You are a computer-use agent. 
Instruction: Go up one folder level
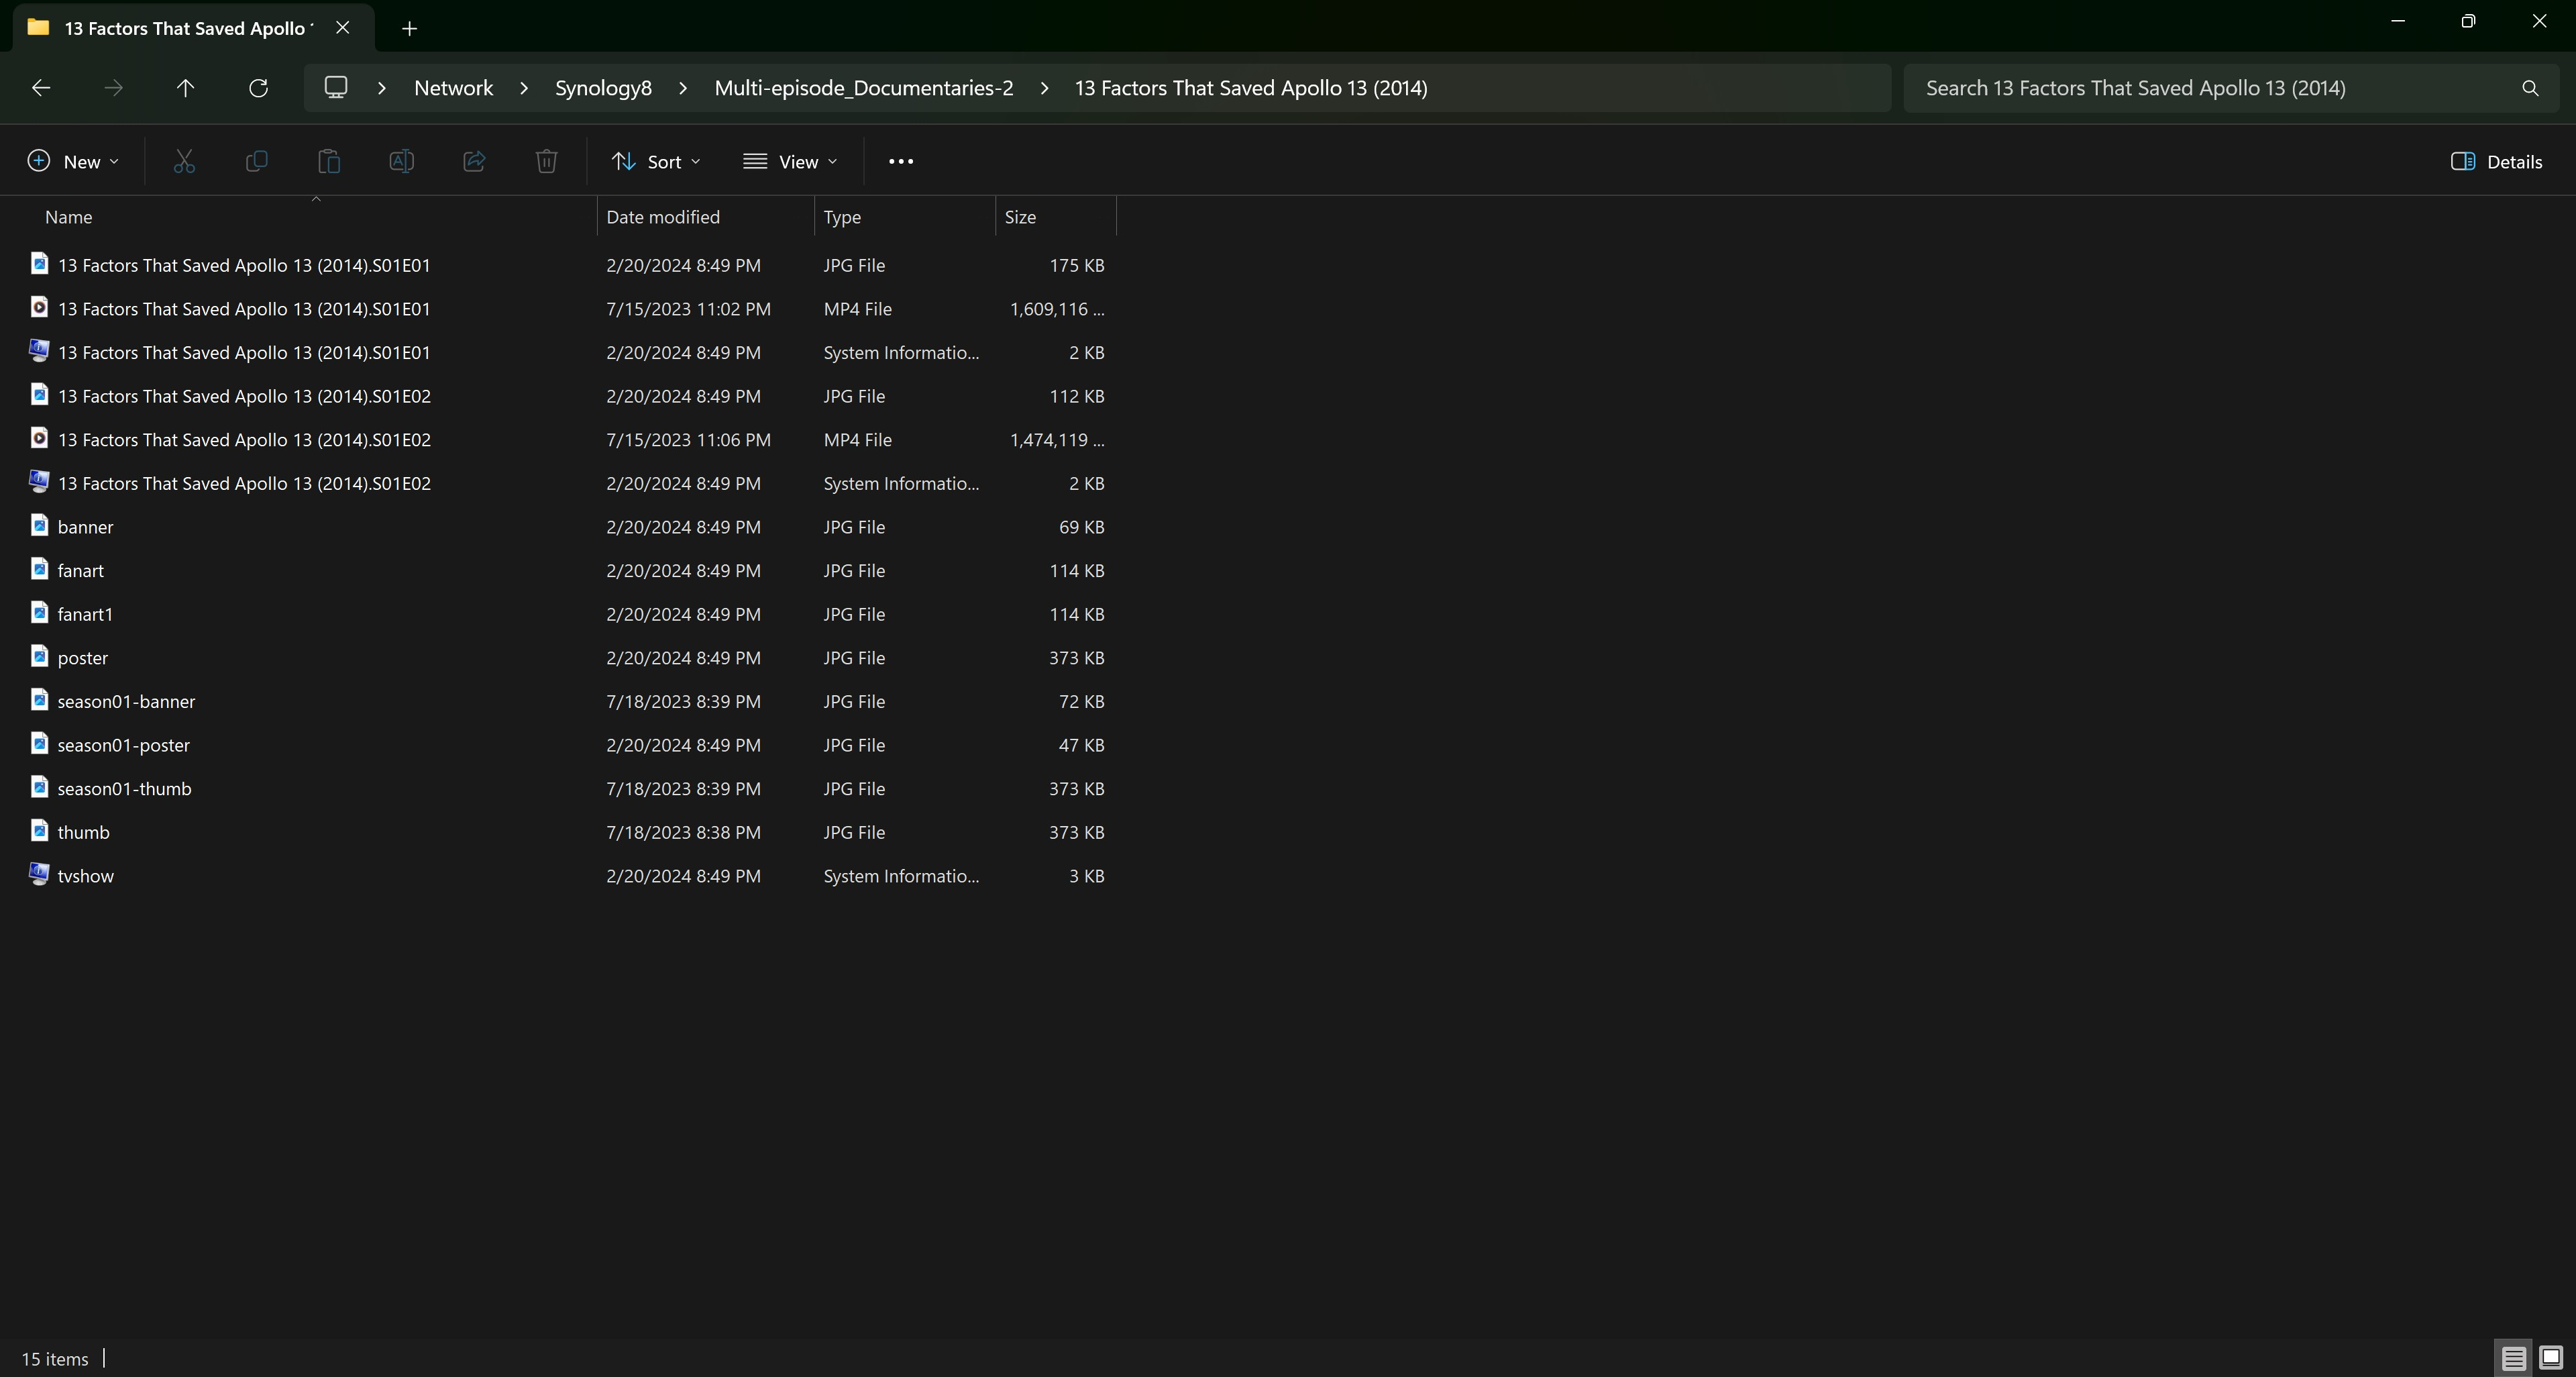point(185,88)
